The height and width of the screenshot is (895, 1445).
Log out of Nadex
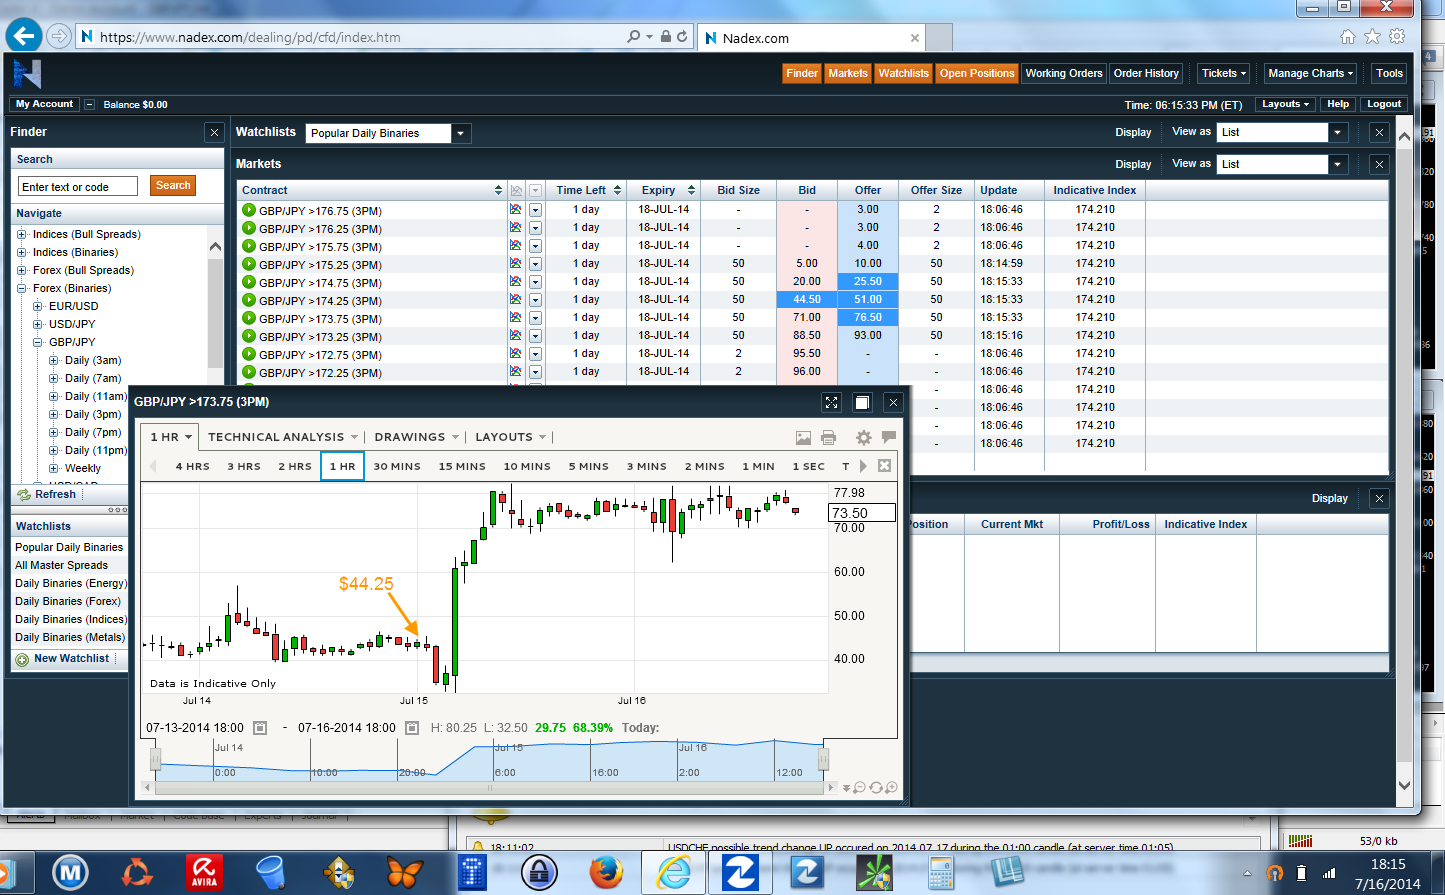click(1384, 104)
